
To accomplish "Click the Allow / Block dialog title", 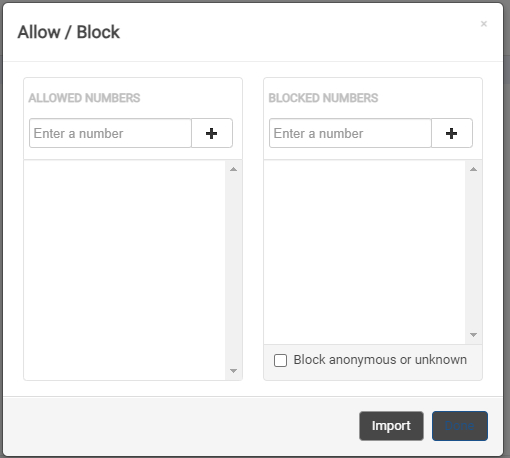I will tap(69, 32).
